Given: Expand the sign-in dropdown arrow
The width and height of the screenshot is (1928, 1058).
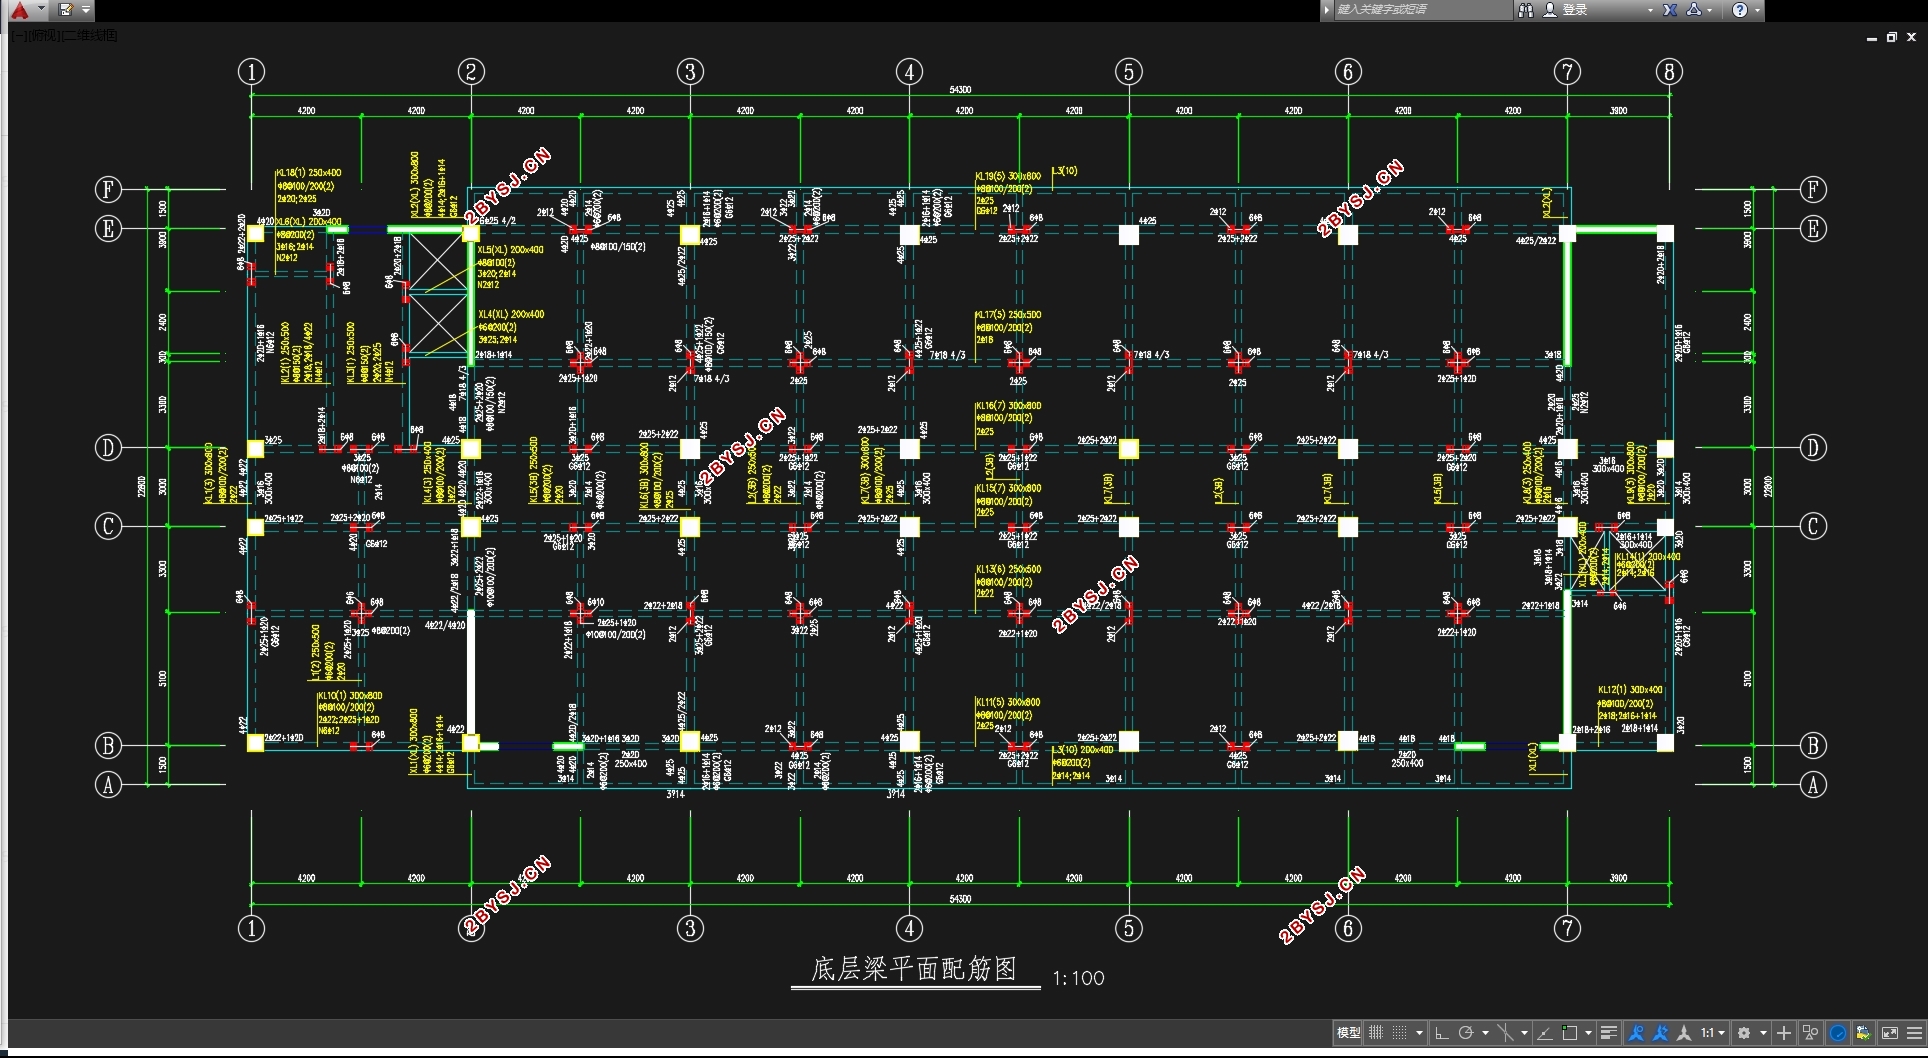Looking at the screenshot, I should [1650, 10].
